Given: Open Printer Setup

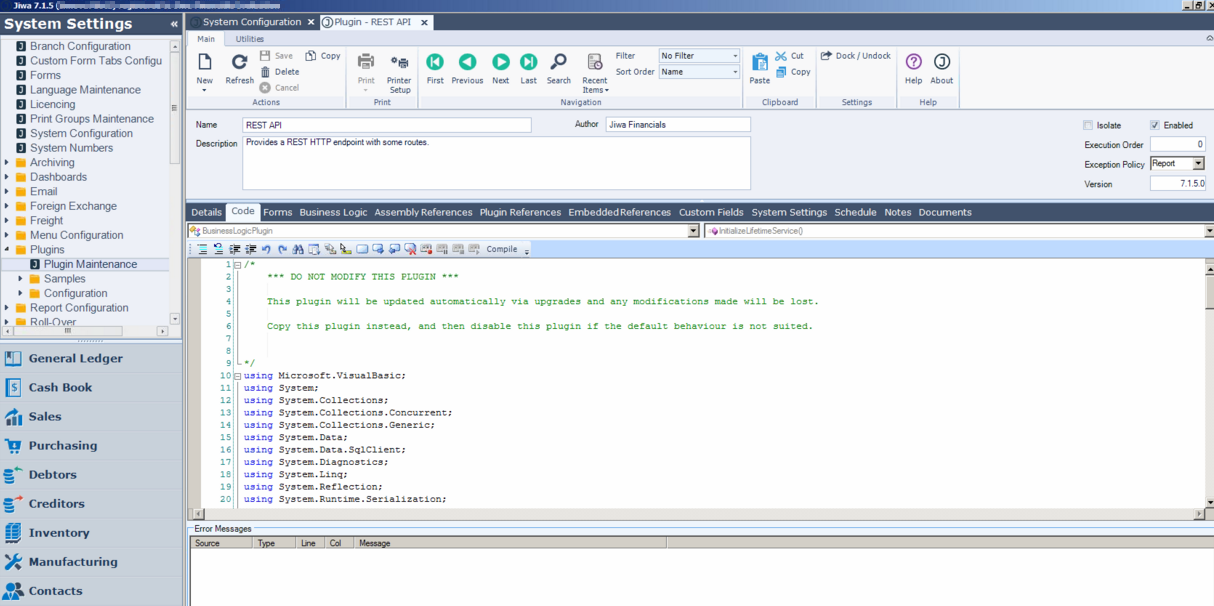Looking at the screenshot, I should [399, 64].
